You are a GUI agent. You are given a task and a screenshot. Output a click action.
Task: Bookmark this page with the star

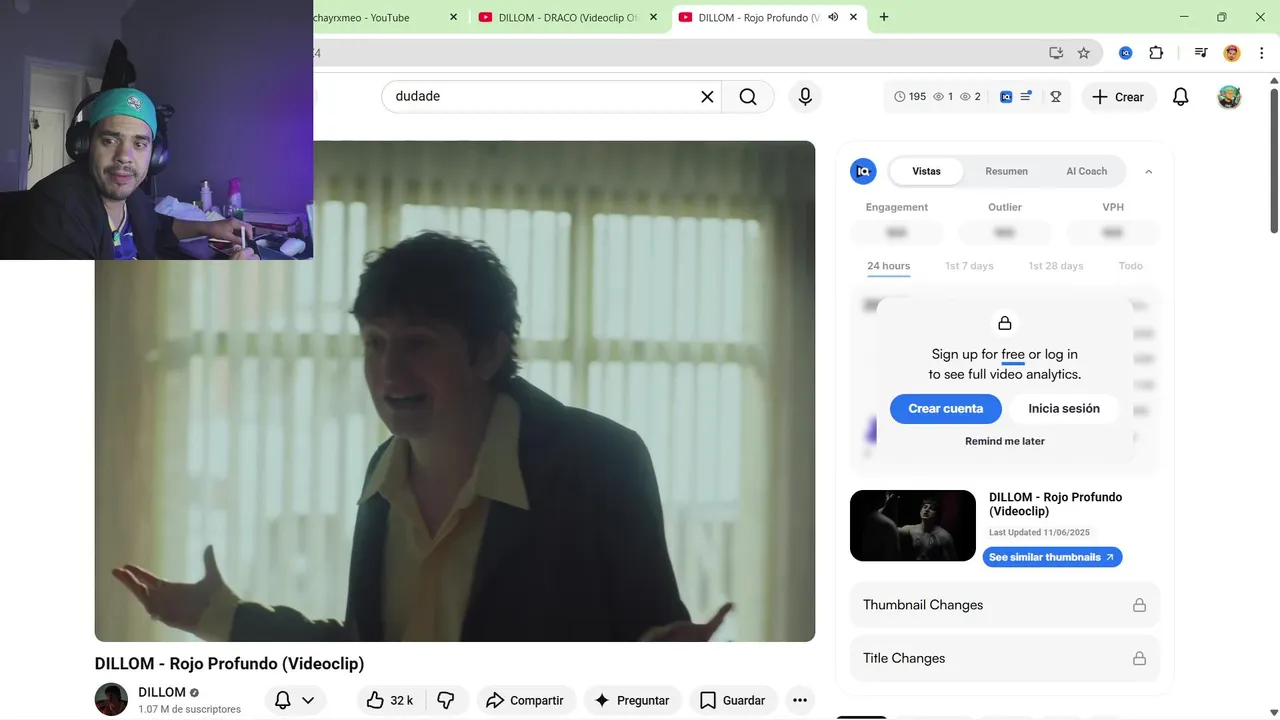1084,53
